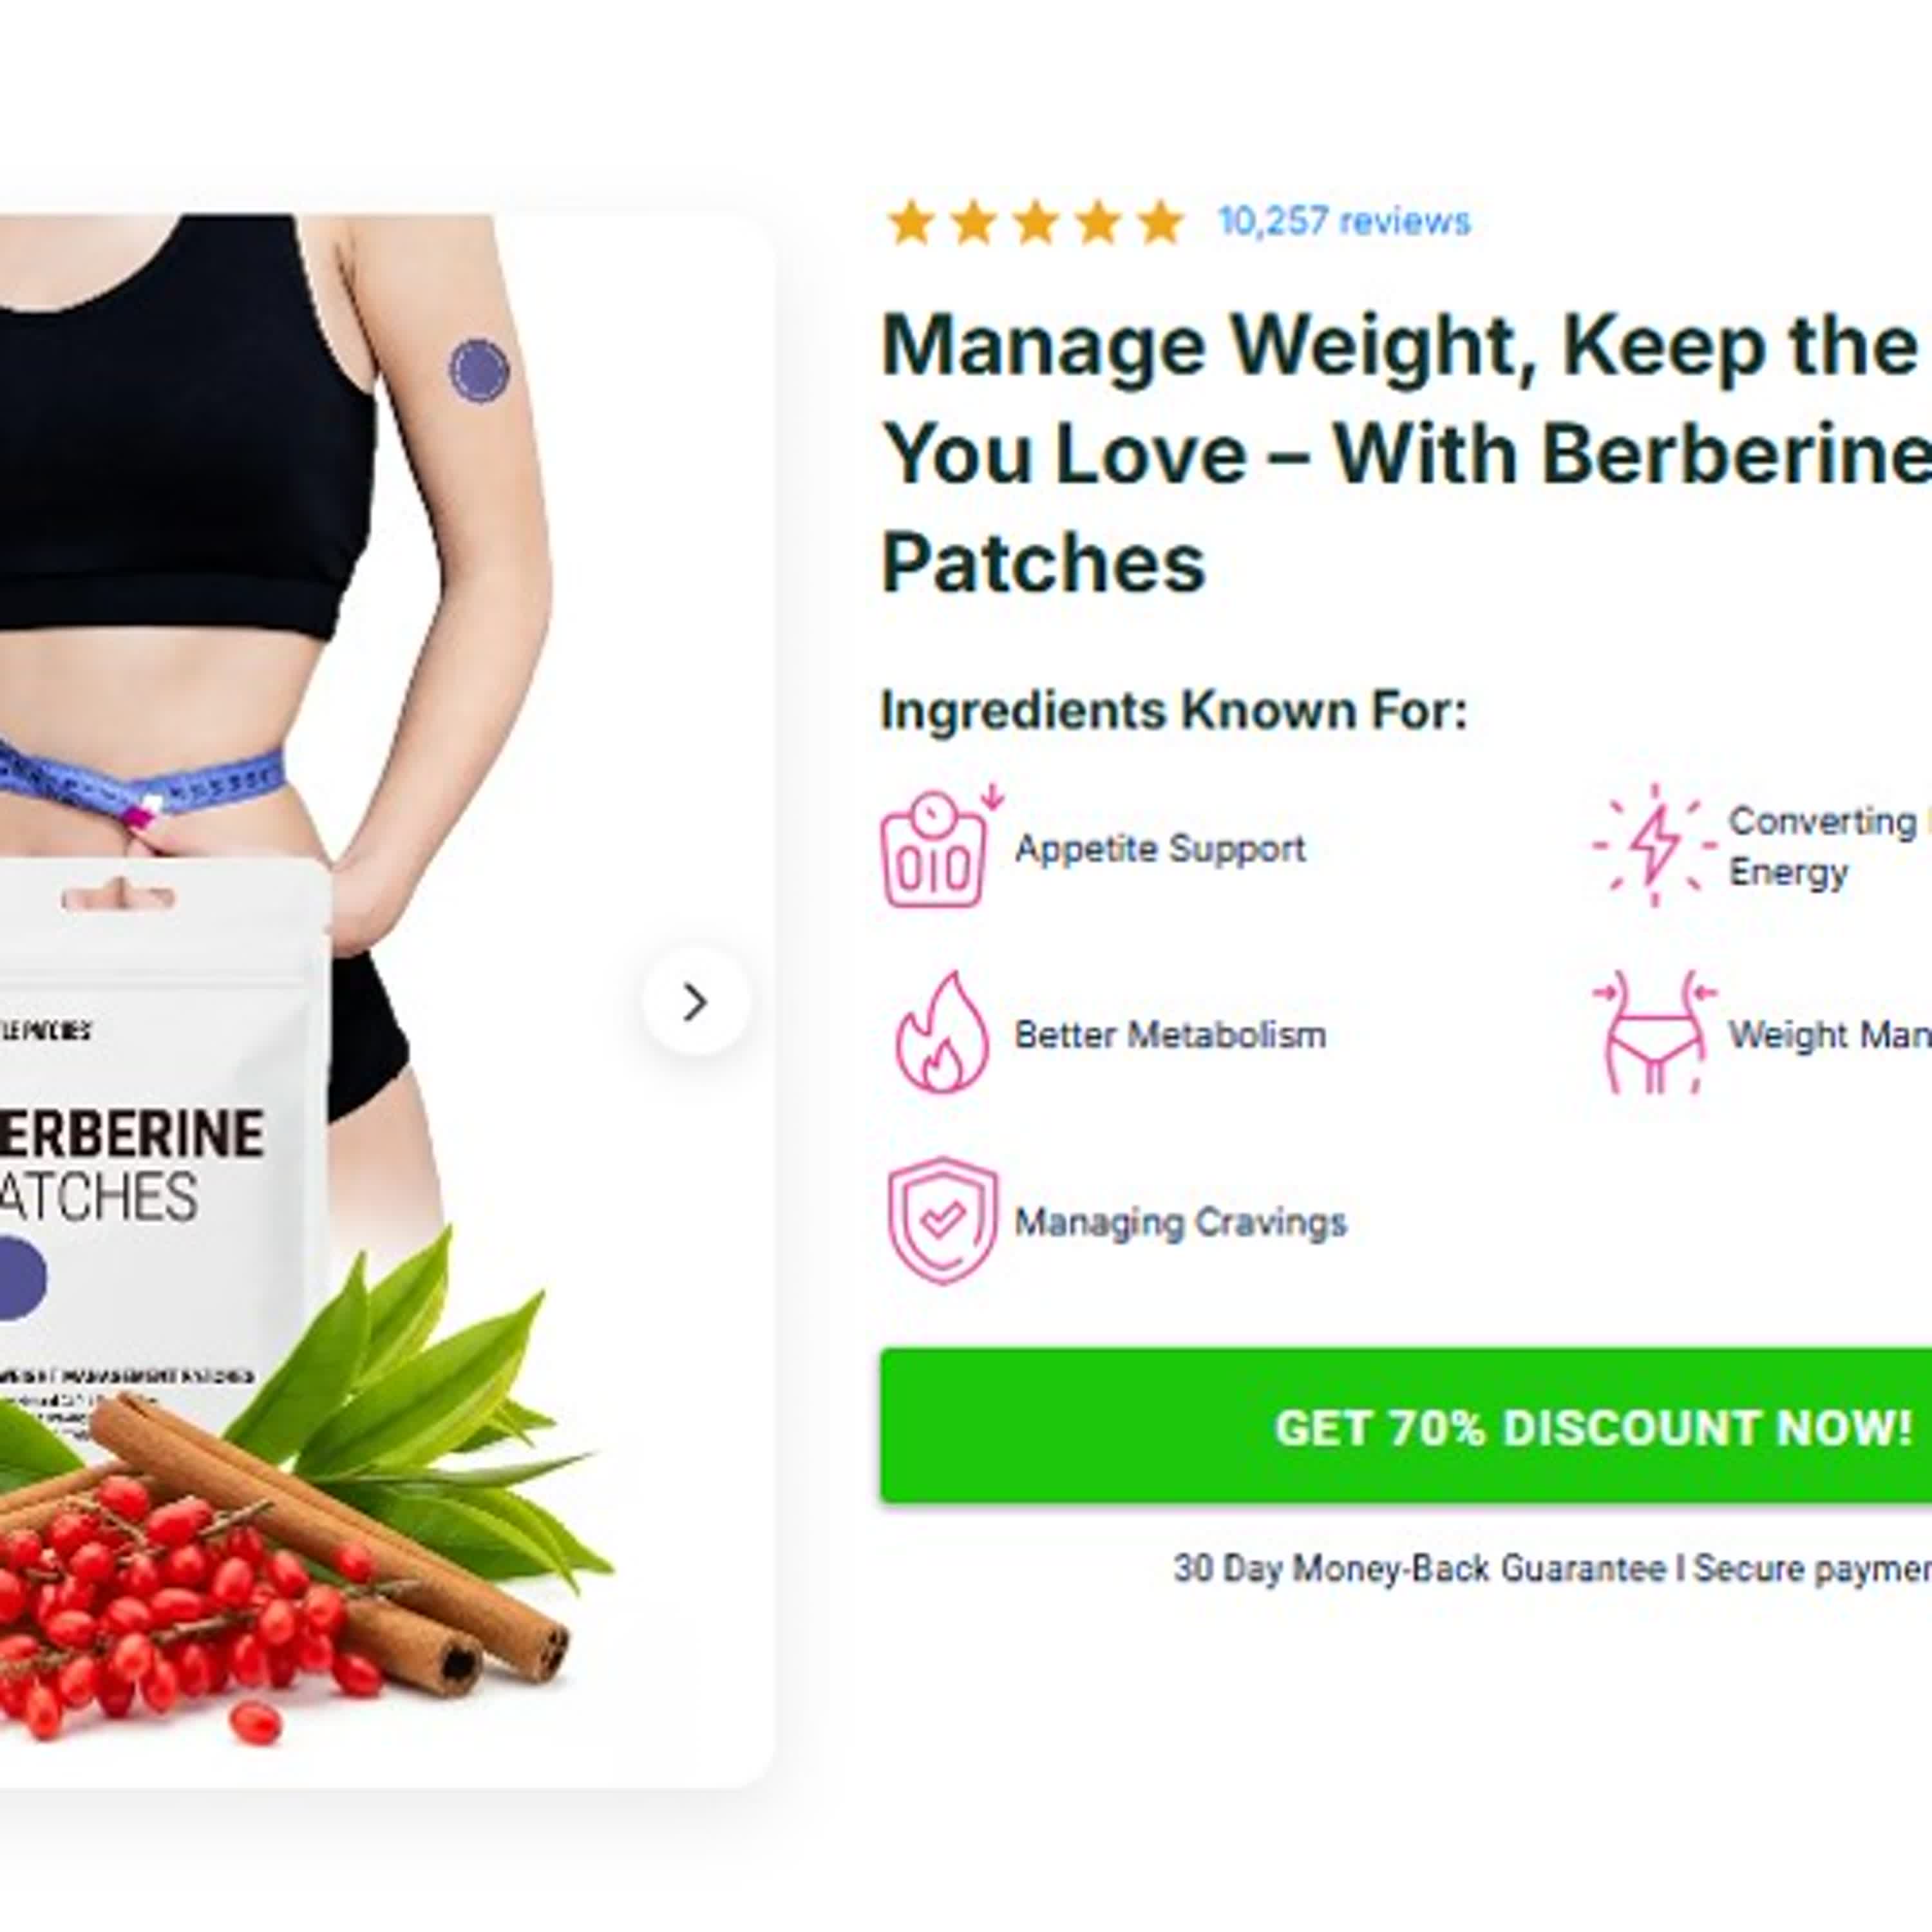Click GET 70% DISCOUNT NOW button
Viewport: 1932px width, 1932px height.
pyautogui.click(x=1406, y=1427)
